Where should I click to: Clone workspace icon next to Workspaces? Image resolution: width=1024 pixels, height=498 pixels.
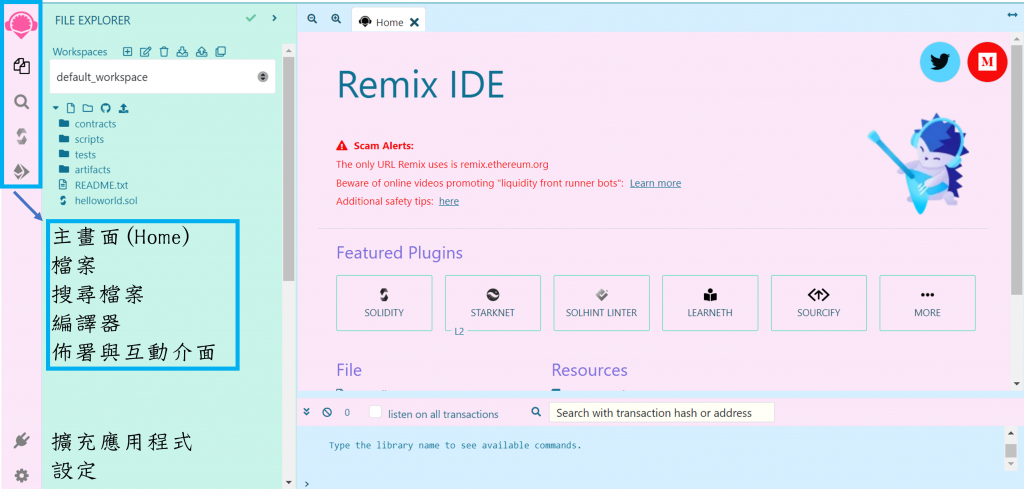pos(221,52)
